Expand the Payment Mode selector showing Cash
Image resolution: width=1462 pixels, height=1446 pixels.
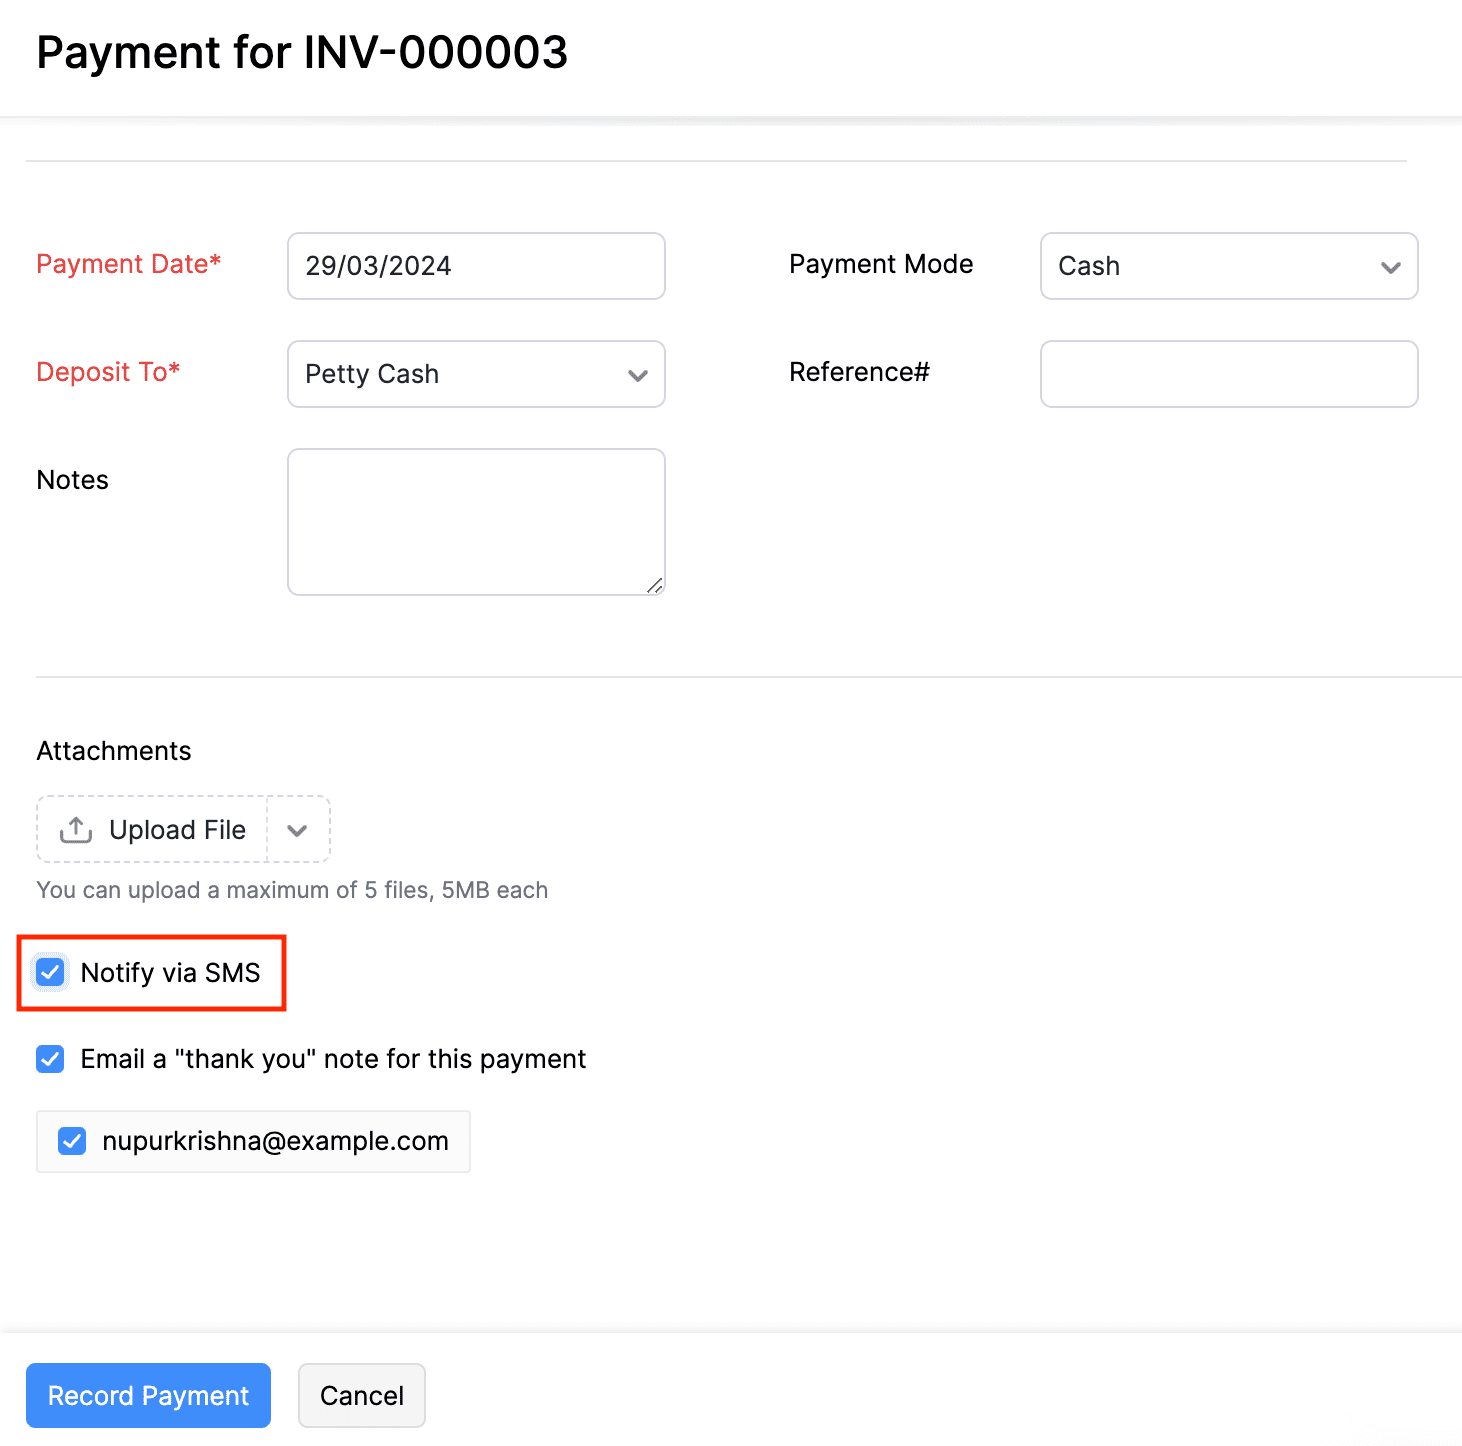coord(1228,266)
